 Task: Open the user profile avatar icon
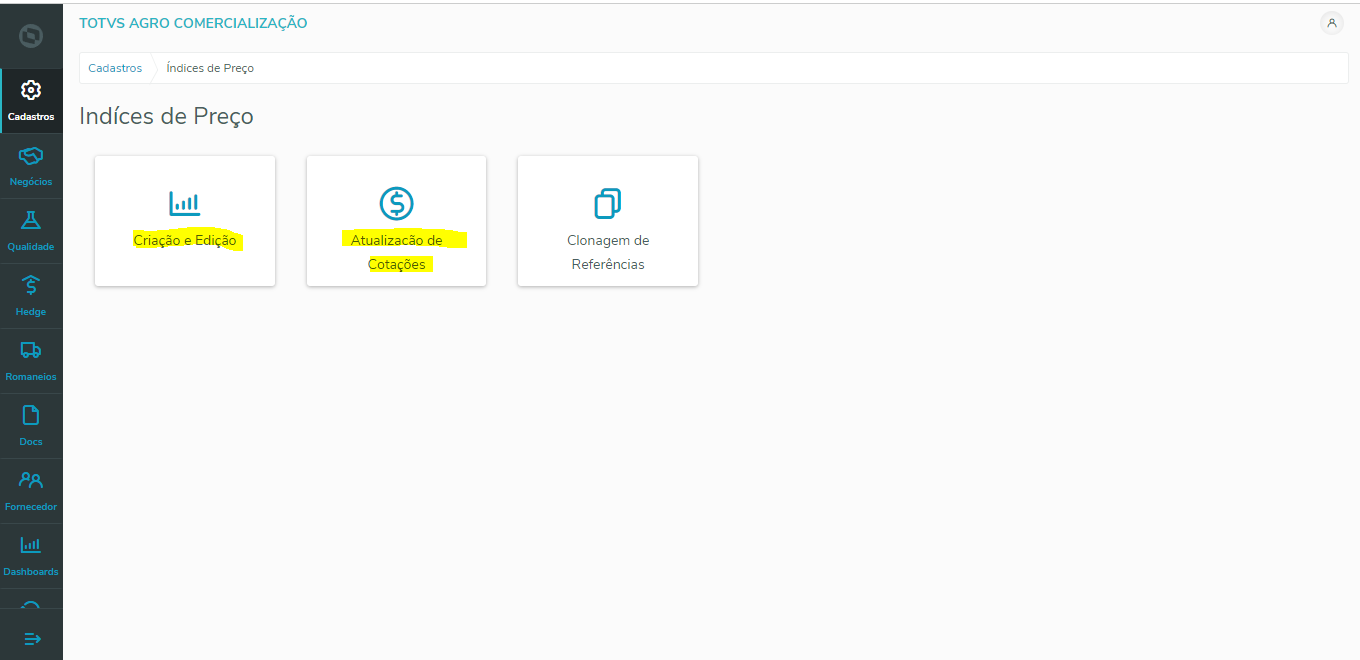(1332, 23)
